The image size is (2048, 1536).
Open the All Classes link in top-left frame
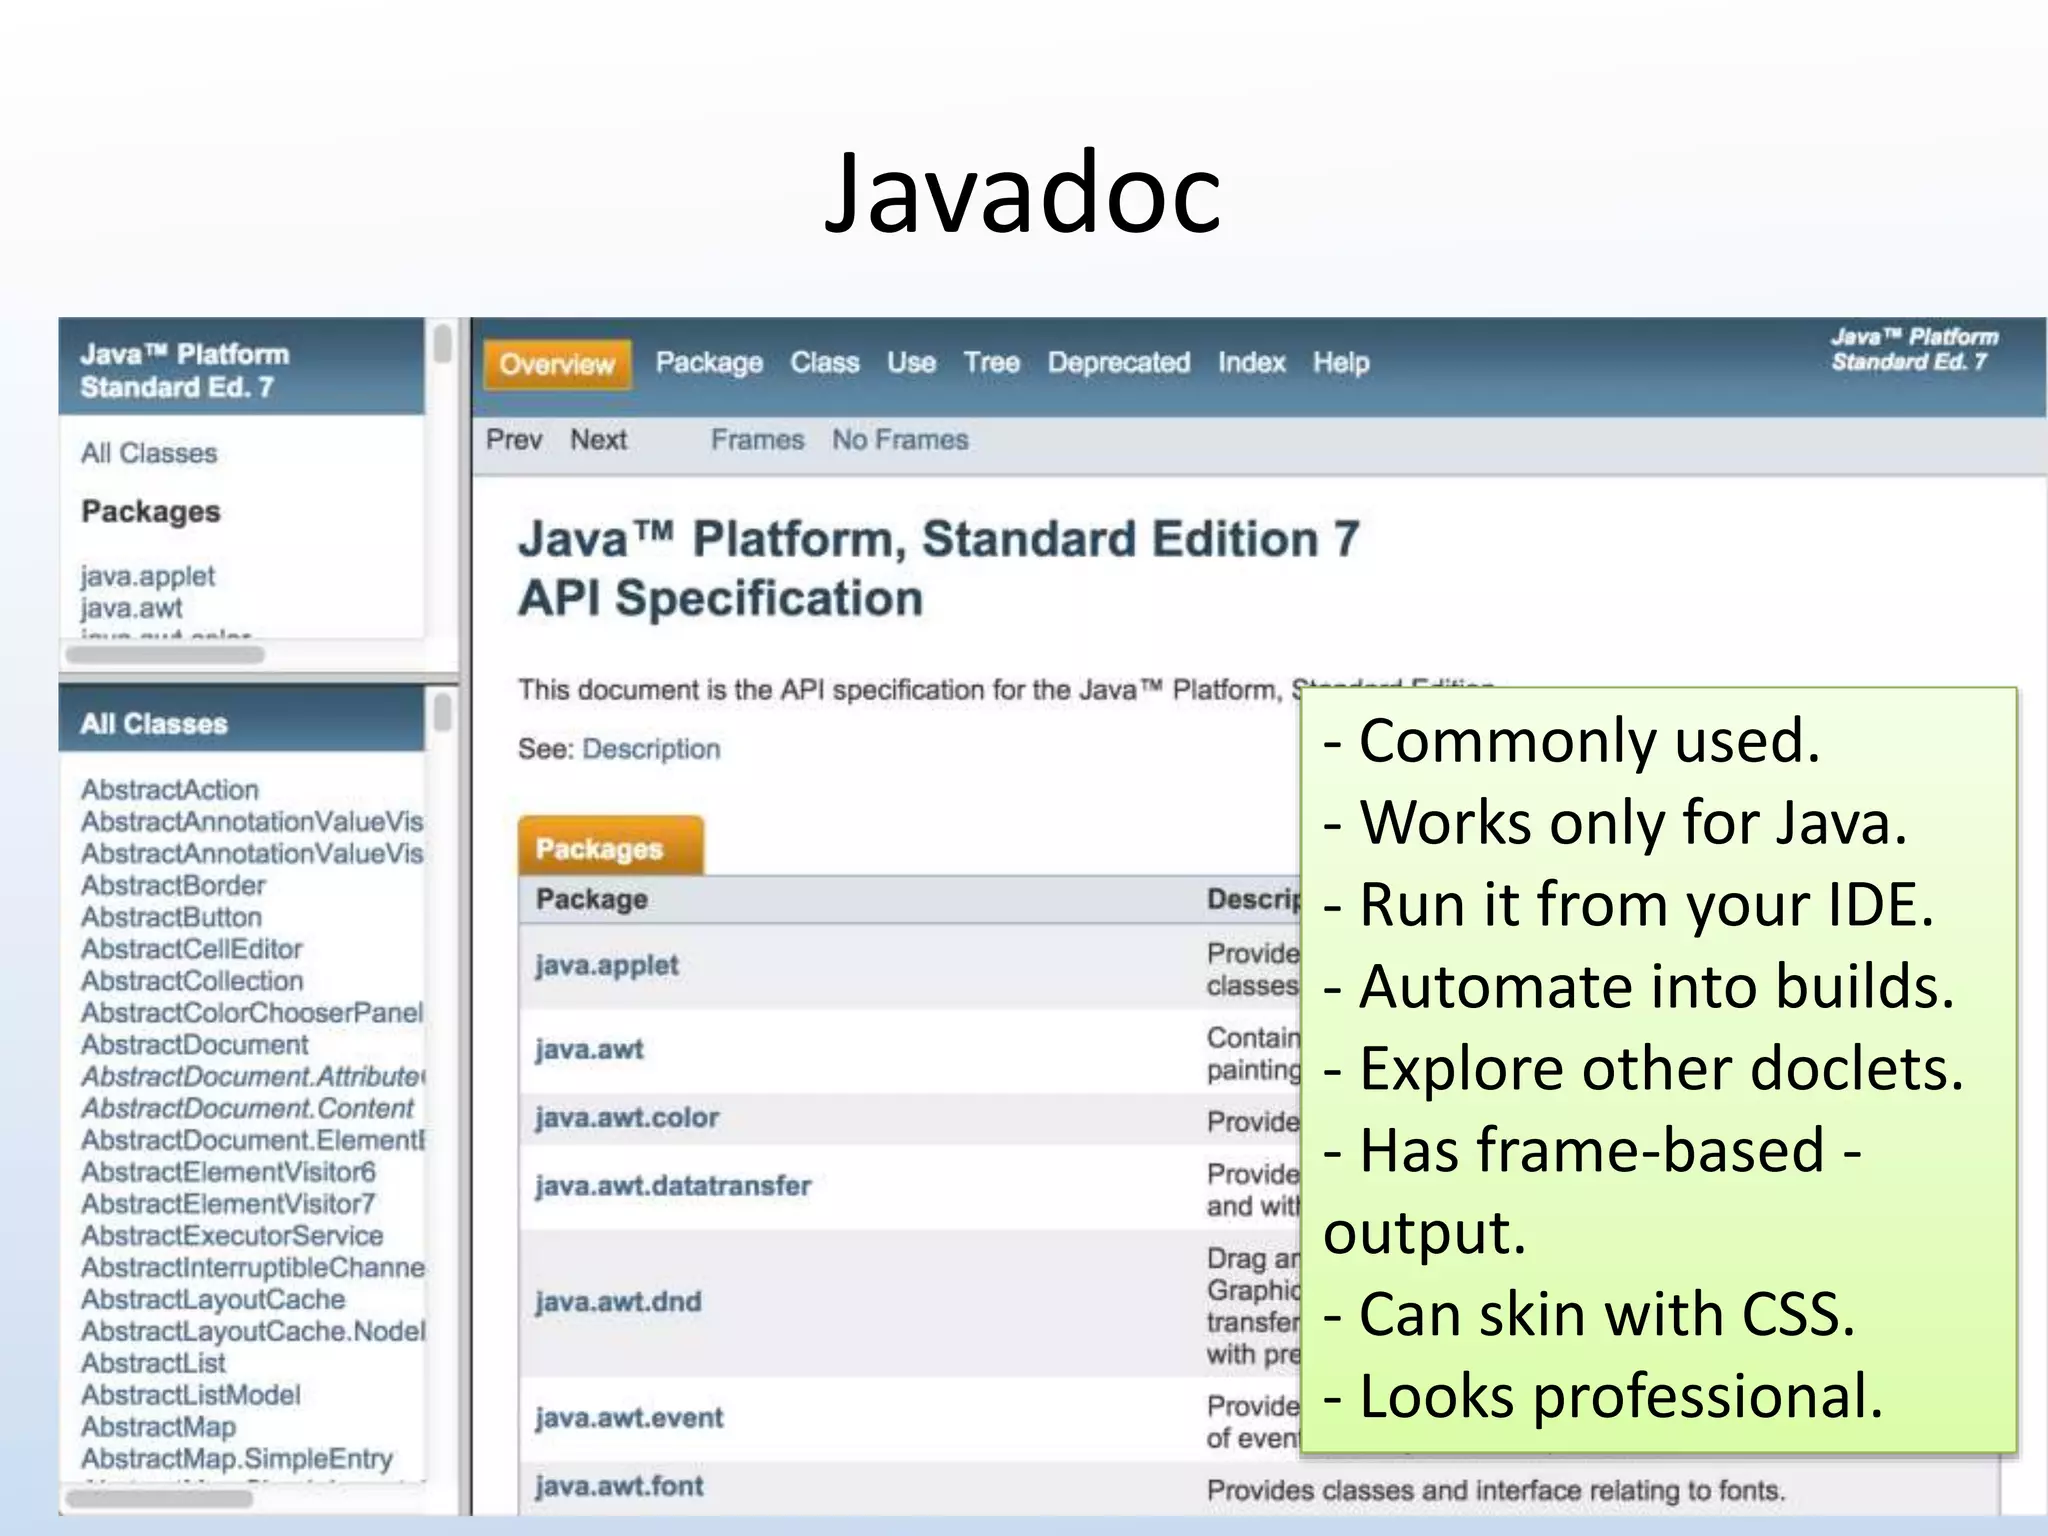[149, 453]
